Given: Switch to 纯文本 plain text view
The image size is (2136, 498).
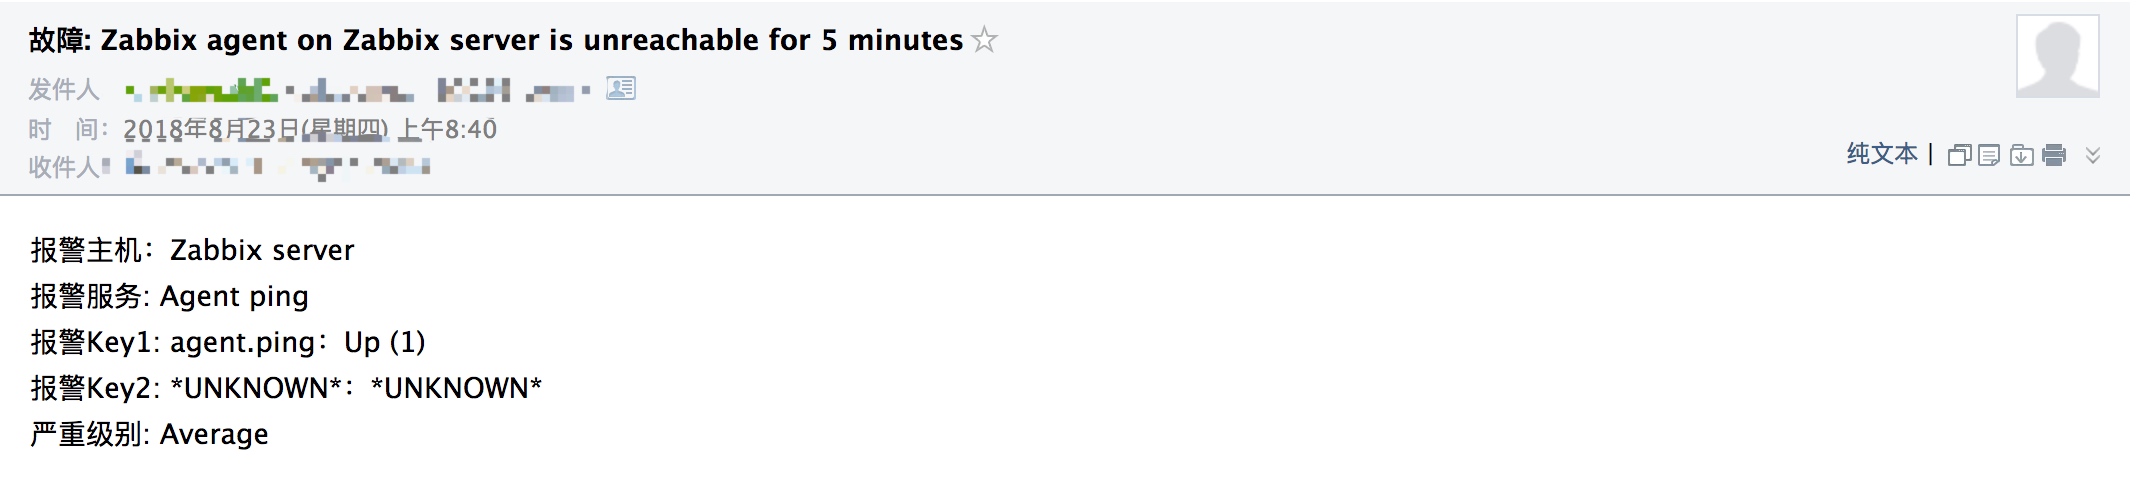Looking at the screenshot, I should [x=1882, y=154].
